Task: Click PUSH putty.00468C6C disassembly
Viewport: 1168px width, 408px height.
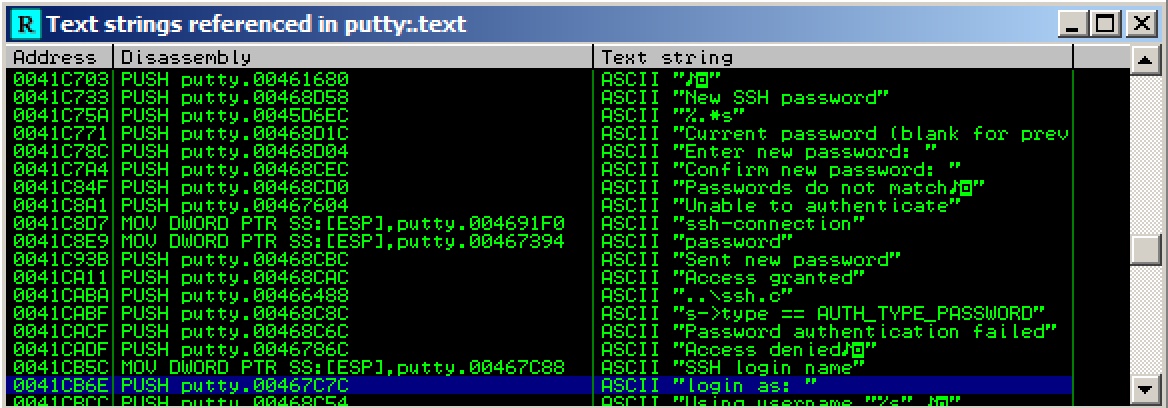Action: 235,331
